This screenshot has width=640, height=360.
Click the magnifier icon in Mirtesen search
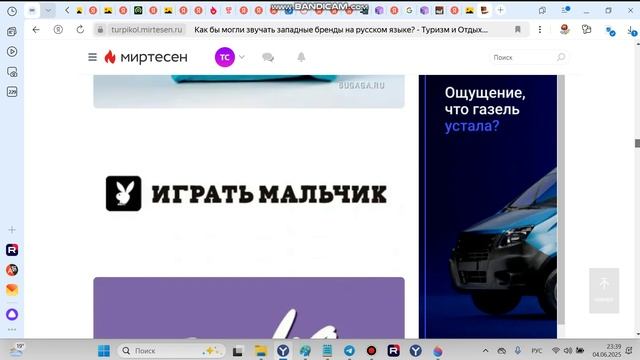point(561,57)
